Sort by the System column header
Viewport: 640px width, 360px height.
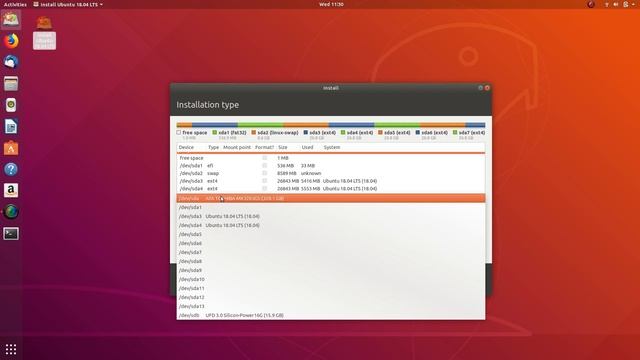[332, 147]
